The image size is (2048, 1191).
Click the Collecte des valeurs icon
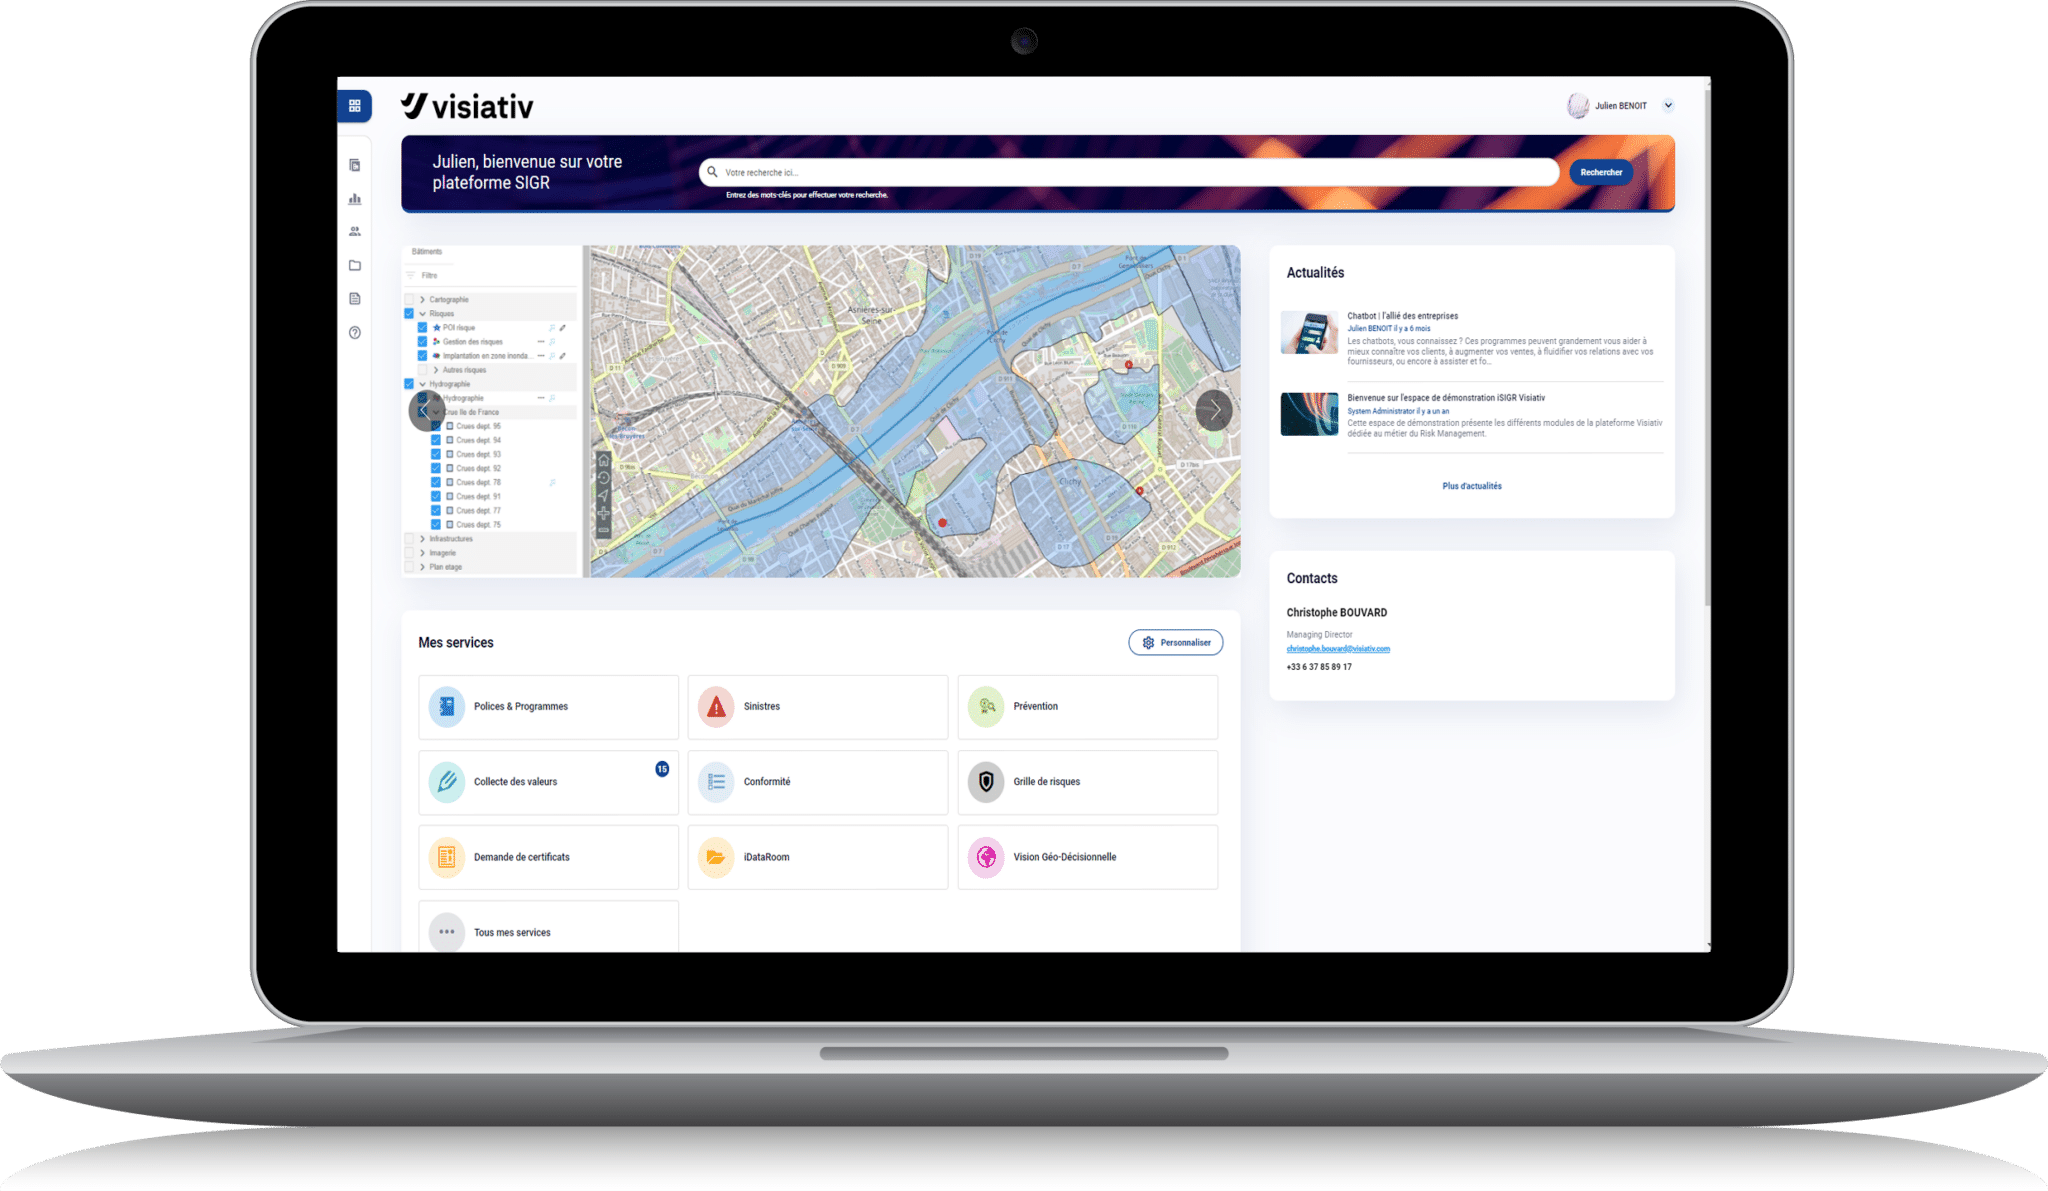(448, 781)
